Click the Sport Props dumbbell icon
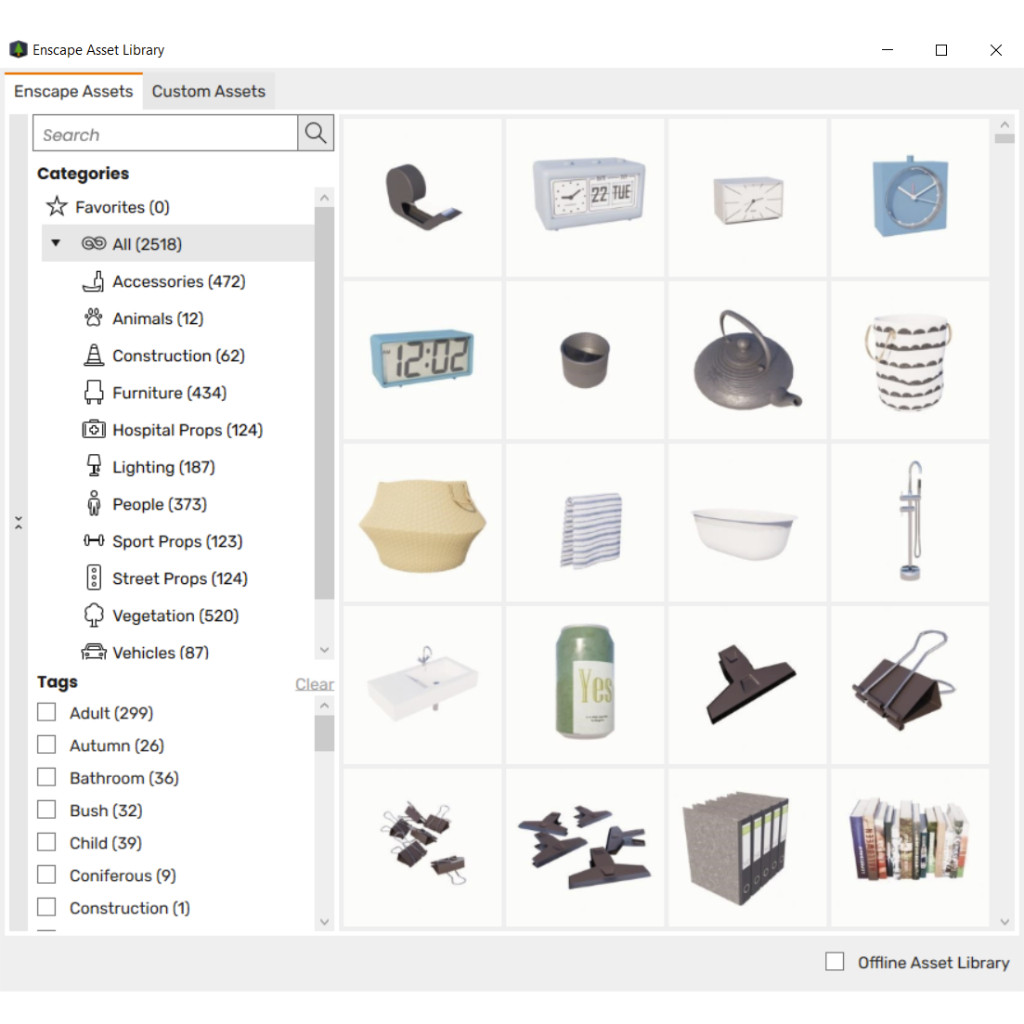 [x=93, y=541]
